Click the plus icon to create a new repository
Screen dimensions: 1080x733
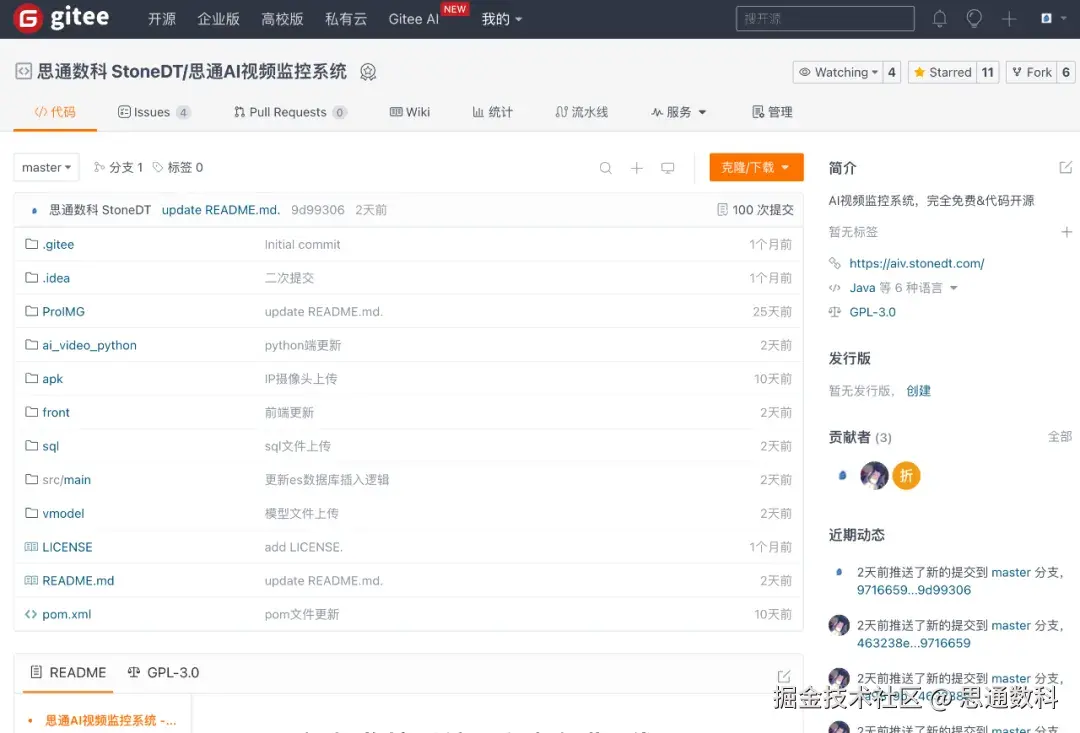[1009, 18]
